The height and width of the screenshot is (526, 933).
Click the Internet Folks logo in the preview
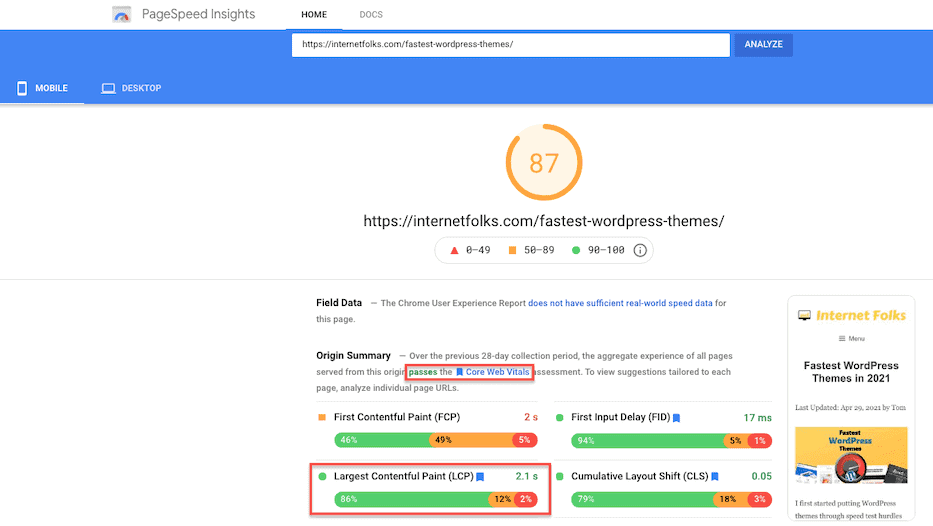[852, 315]
